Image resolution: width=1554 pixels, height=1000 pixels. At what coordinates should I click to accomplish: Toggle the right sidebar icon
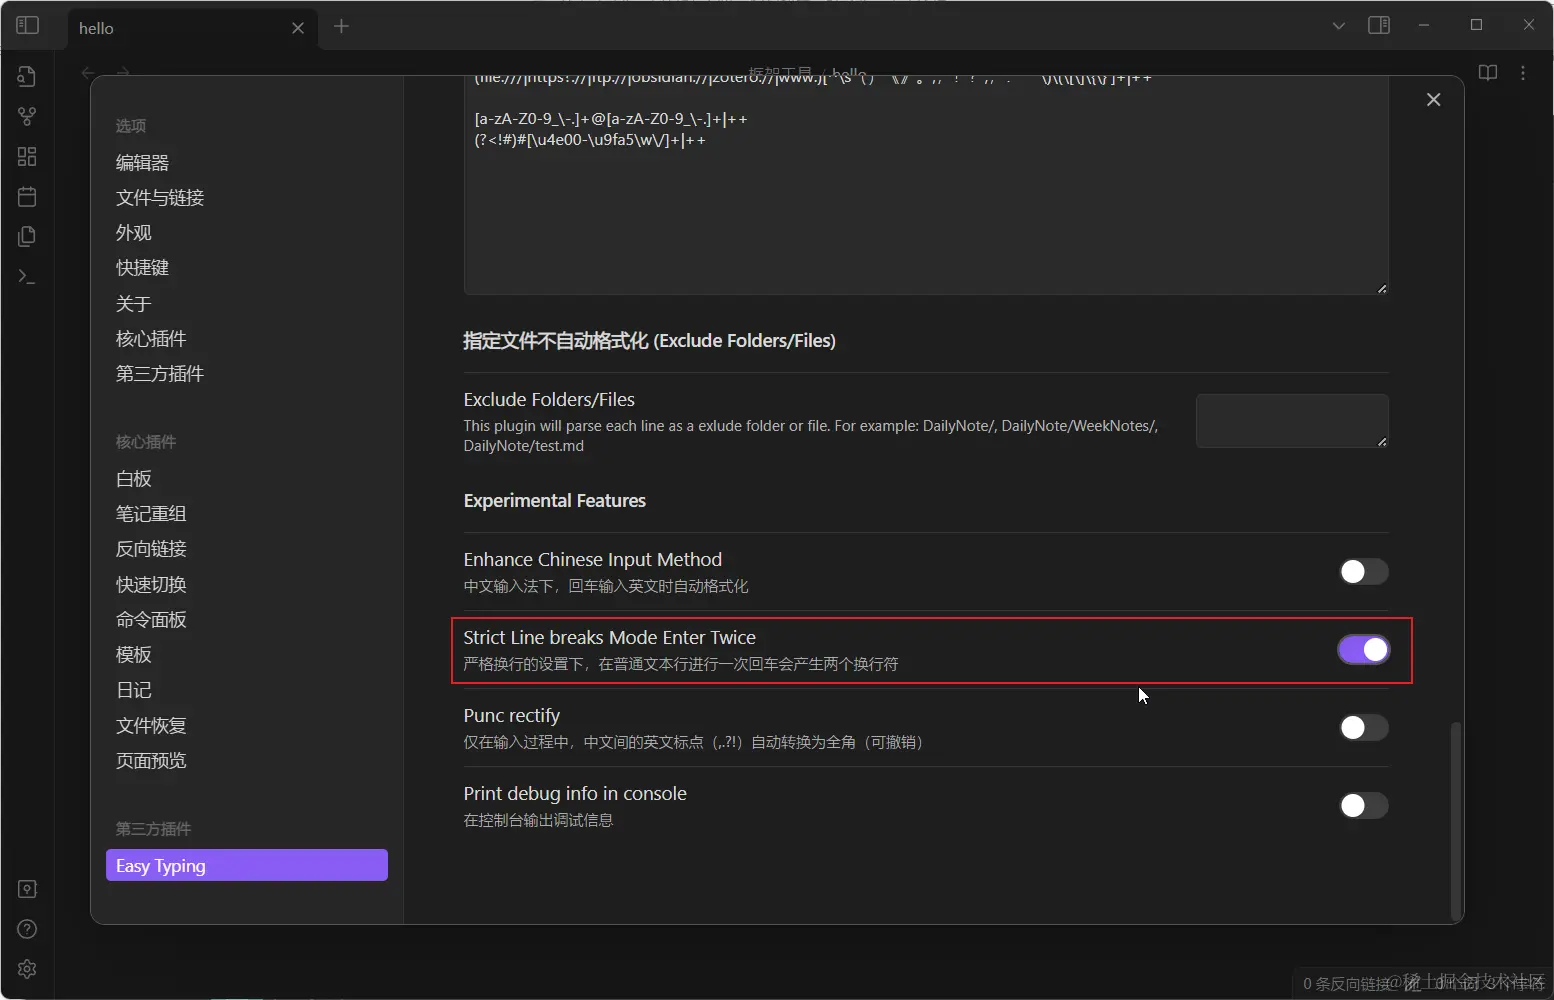(x=1379, y=25)
